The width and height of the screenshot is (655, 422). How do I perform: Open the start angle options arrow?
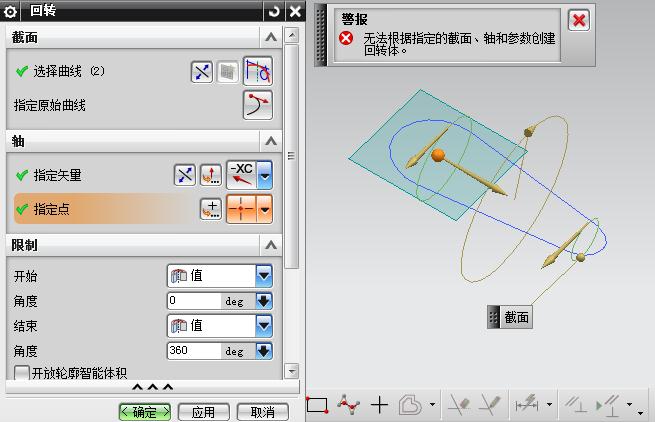tap(264, 301)
